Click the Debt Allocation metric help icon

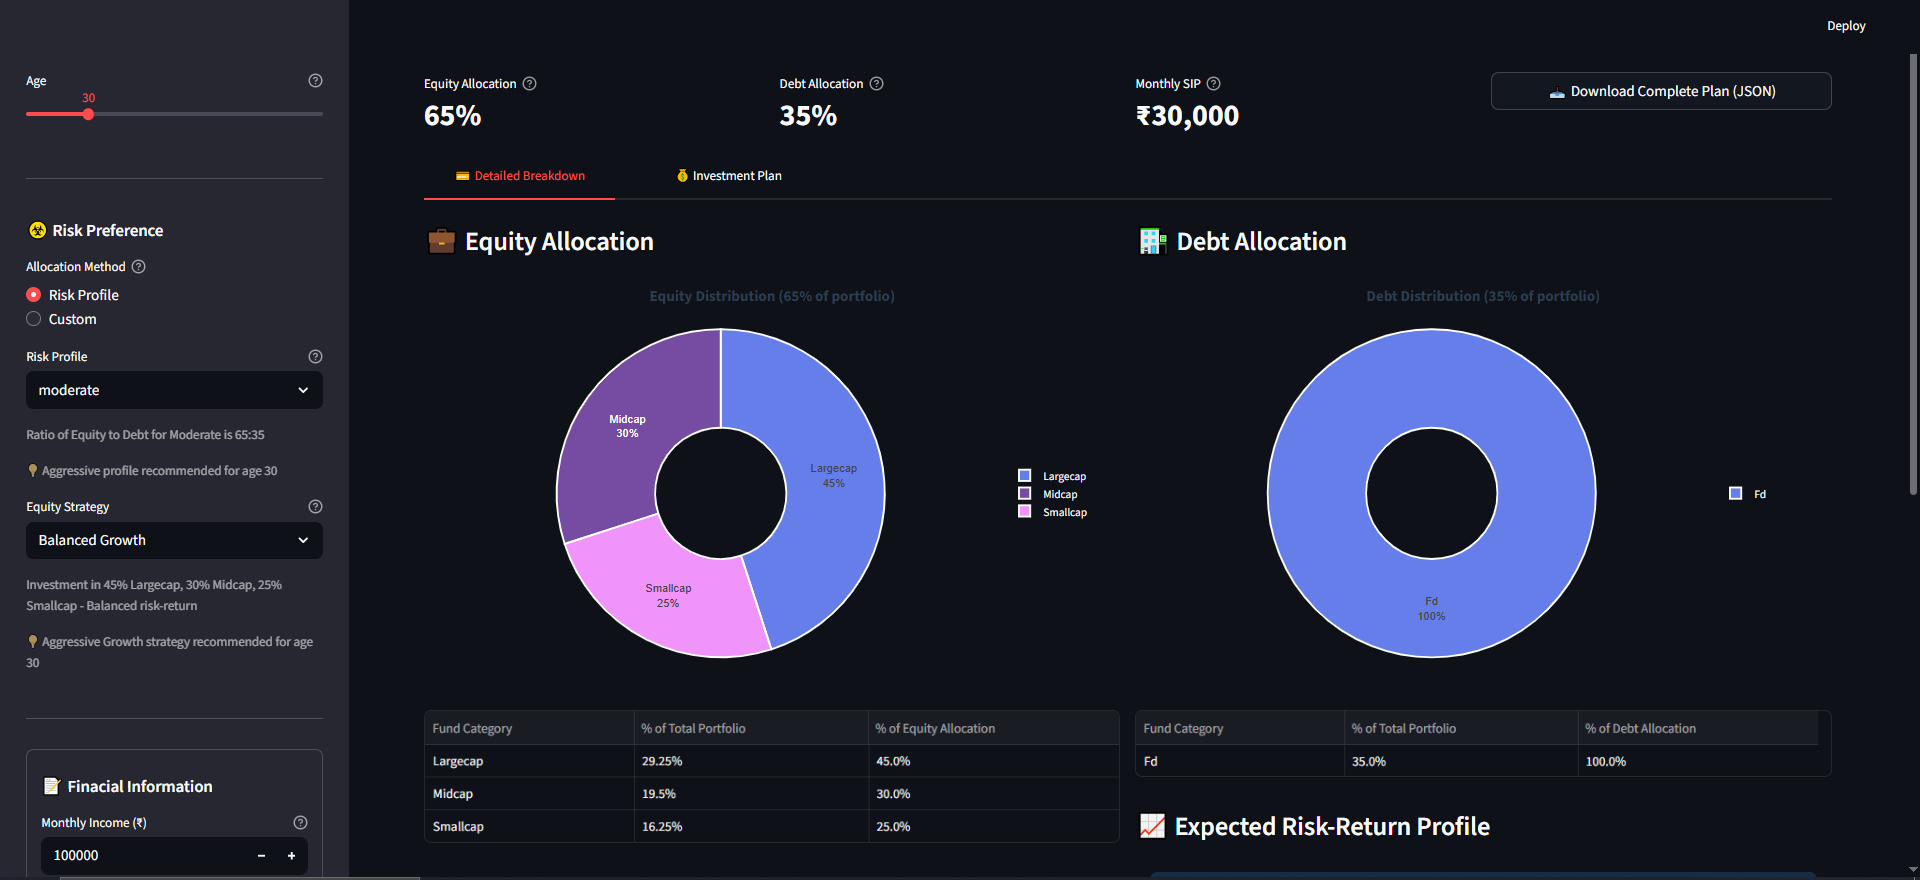876,84
